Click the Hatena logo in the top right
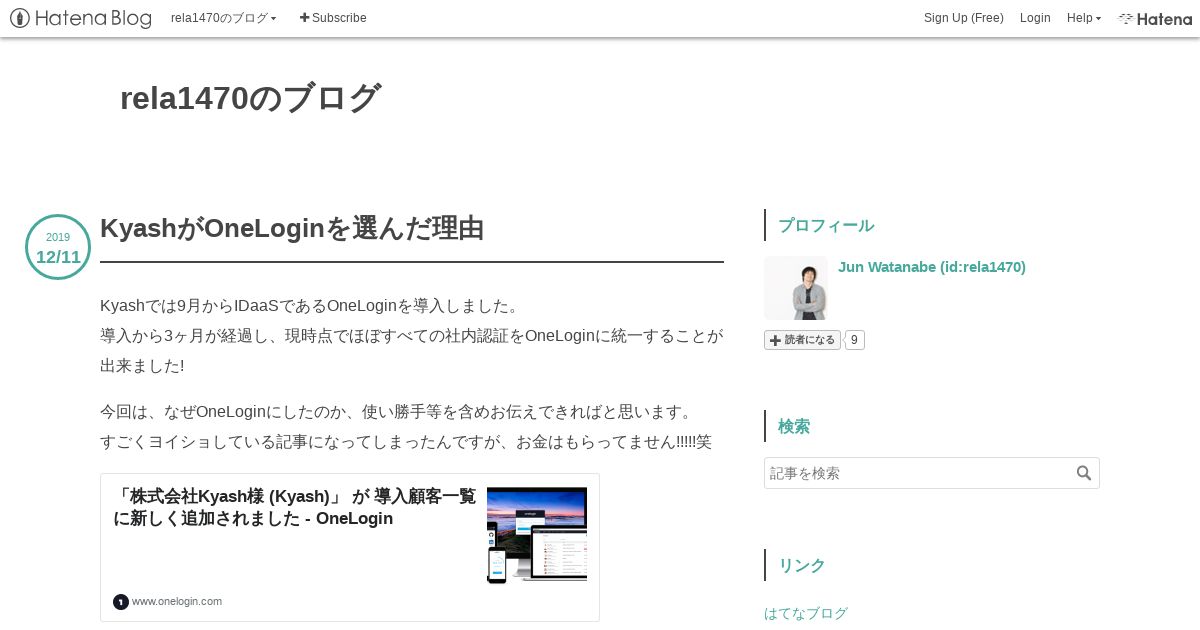Image resolution: width=1200 pixels, height=630 pixels. point(1155,18)
